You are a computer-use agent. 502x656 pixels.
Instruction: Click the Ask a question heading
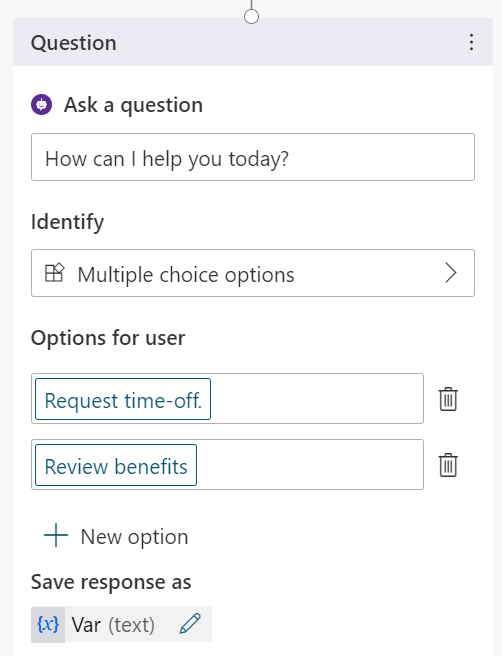pyautogui.click(x=133, y=105)
